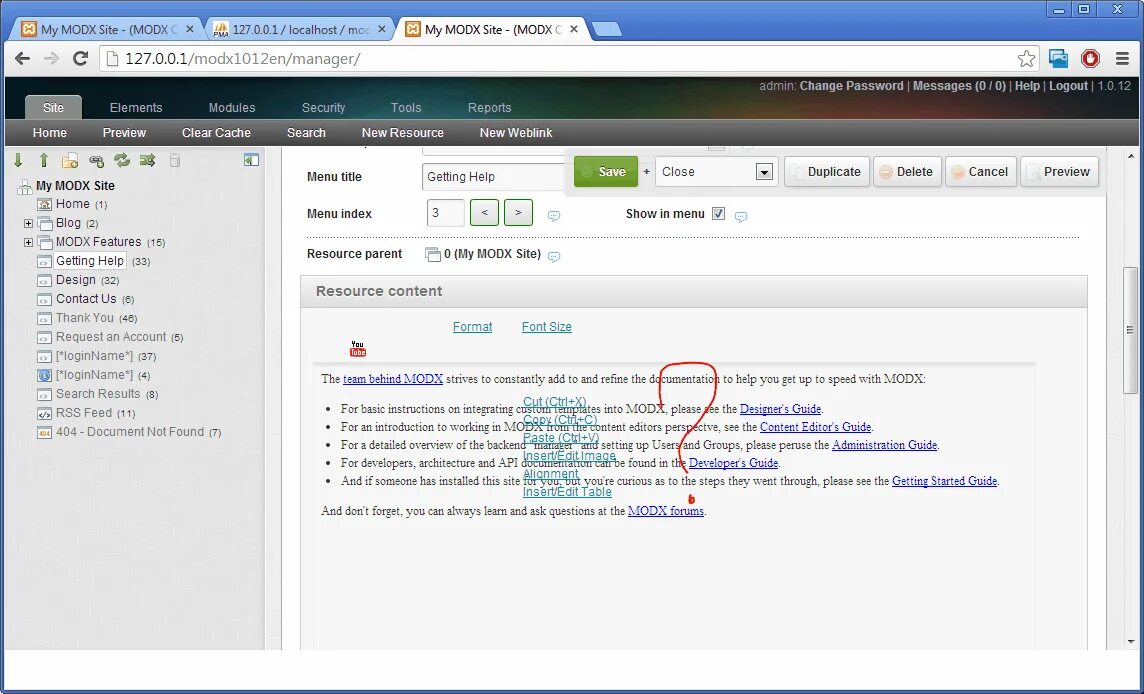Open the Designer's Guide link
This screenshot has width=1144, height=694.
pos(780,409)
